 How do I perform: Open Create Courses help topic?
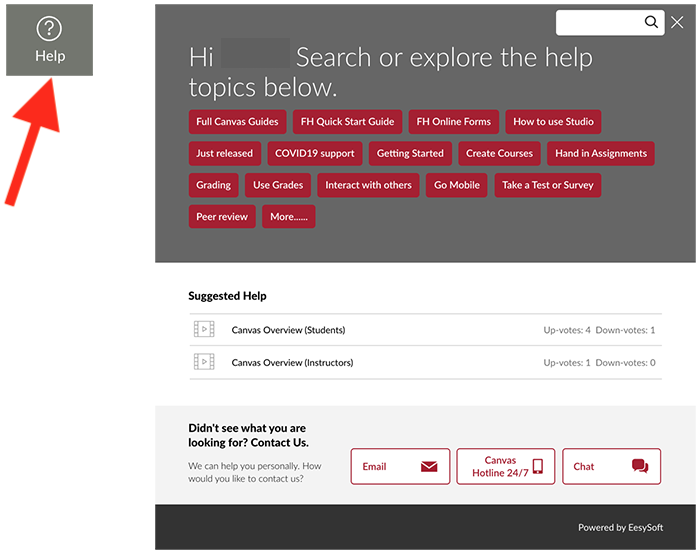(499, 153)
